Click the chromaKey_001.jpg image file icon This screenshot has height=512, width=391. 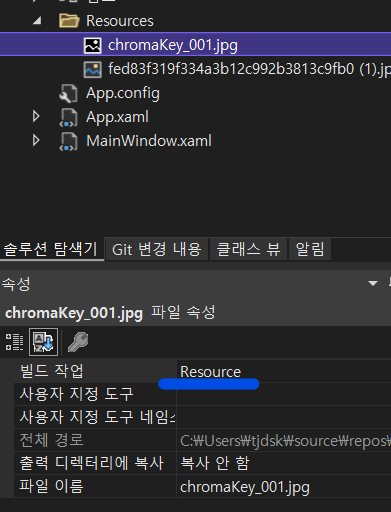92,45
